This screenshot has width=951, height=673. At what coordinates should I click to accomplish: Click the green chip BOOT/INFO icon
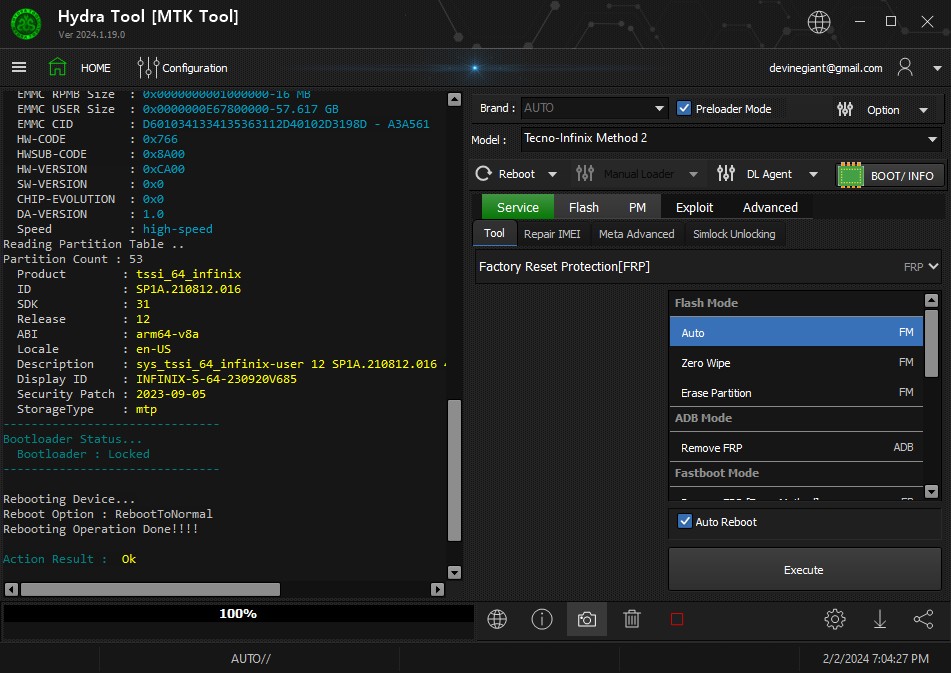(850, 176)
